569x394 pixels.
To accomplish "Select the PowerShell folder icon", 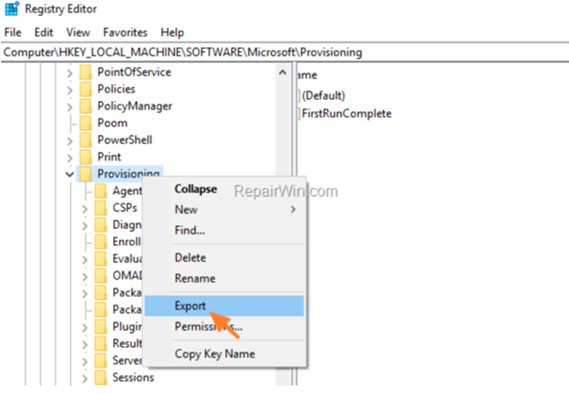I will pos(86,140).
